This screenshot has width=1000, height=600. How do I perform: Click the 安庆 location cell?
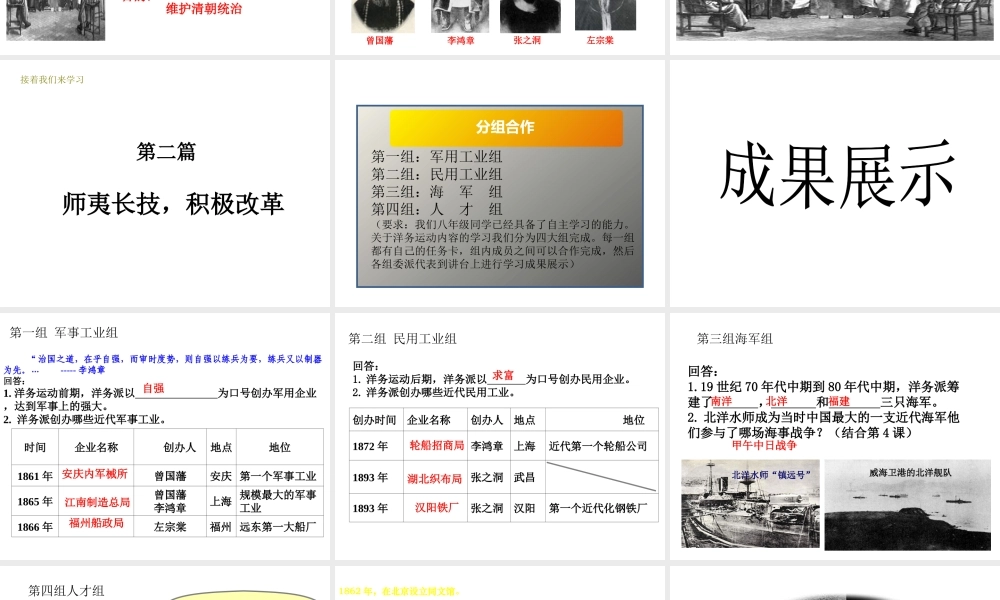tap(221, 476)
